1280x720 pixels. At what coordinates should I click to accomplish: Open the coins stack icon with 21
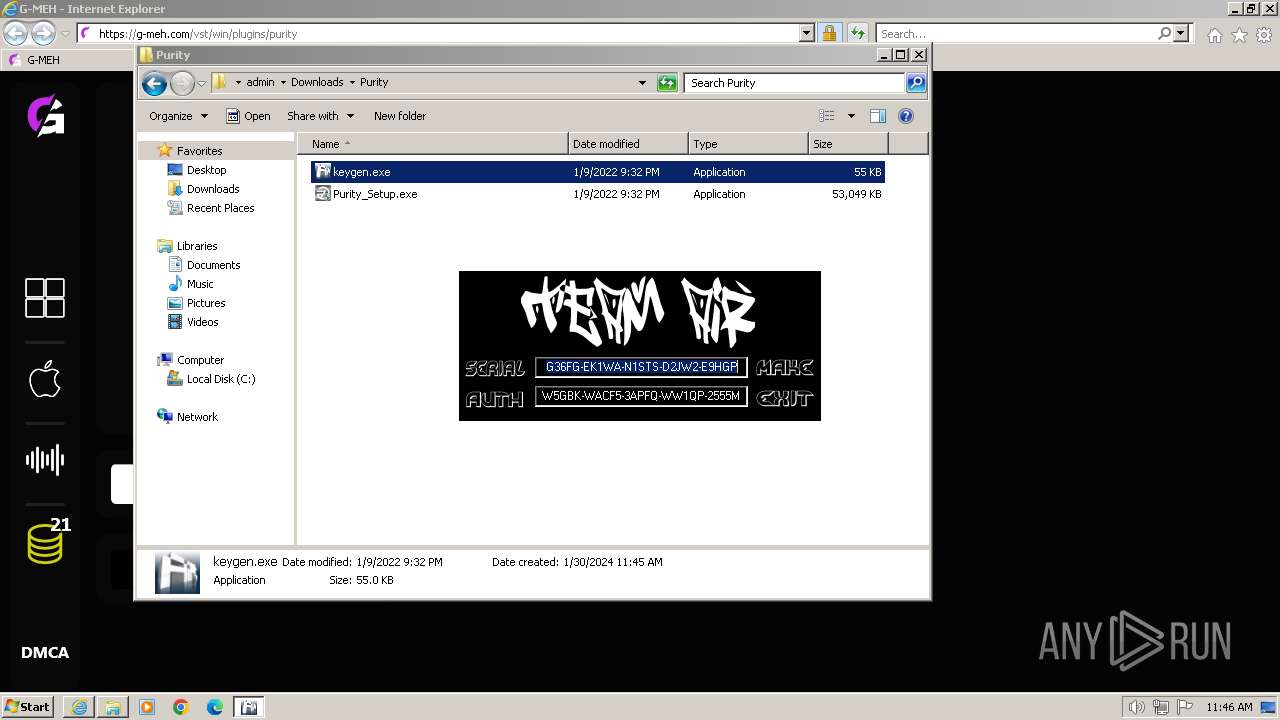coord(46,542)
